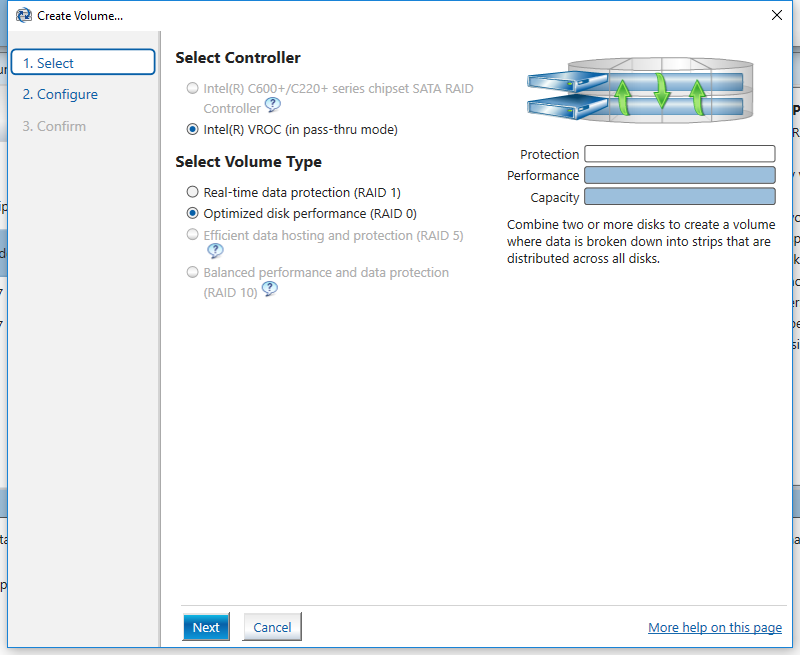Viewport: 800px width, 655px height.
Task: Go to step 1. Select
Action: click(x=83, y=62)
